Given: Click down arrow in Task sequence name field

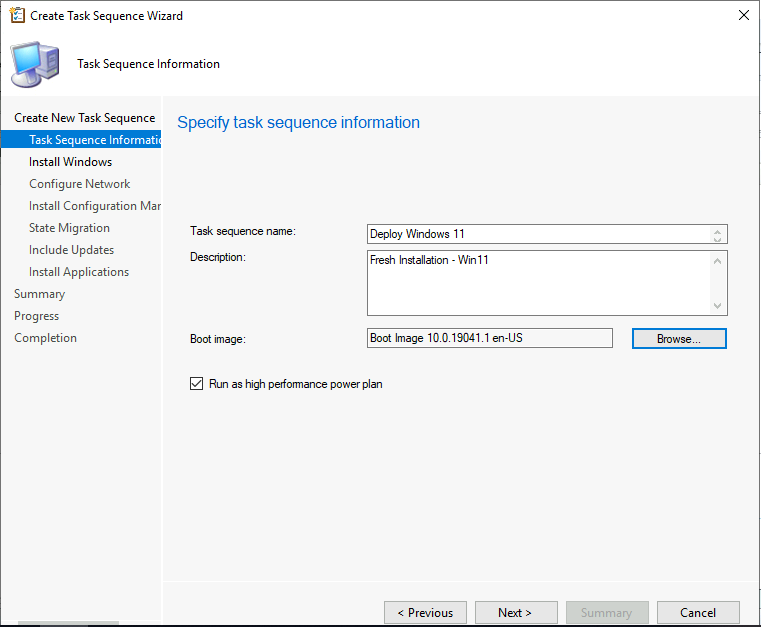Looking at the screenshot, I should 717,238.
